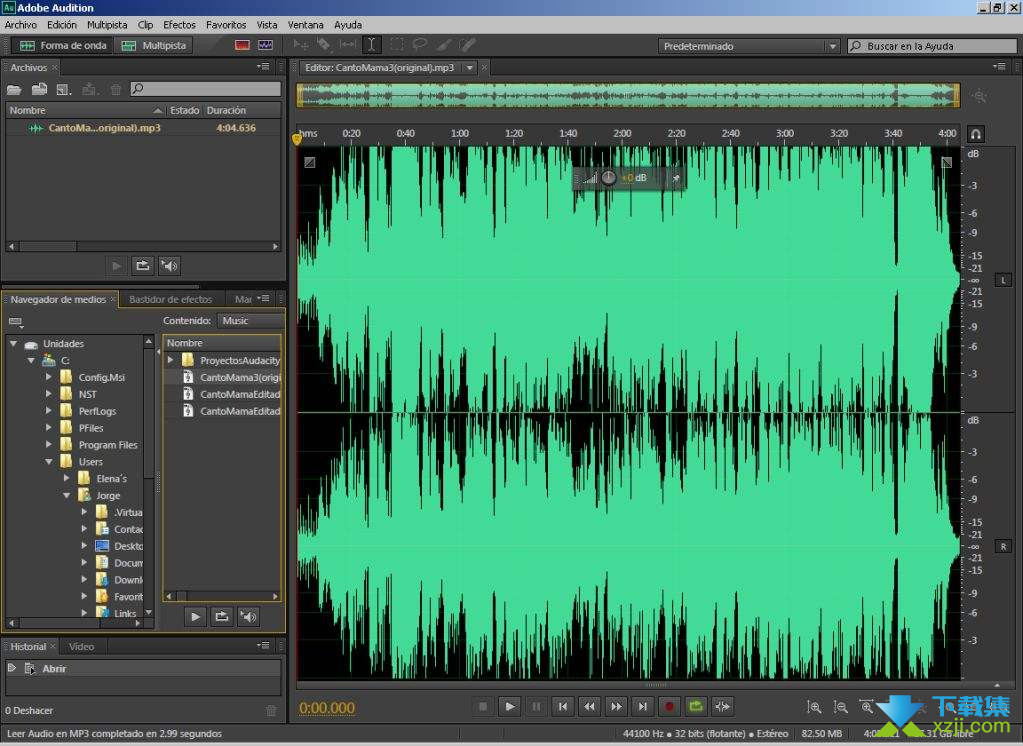Image resolution: width=1023 pixels, height=746 pixels.
Task: Select the PerfLogs folder
Action: [x=97, y=411]
